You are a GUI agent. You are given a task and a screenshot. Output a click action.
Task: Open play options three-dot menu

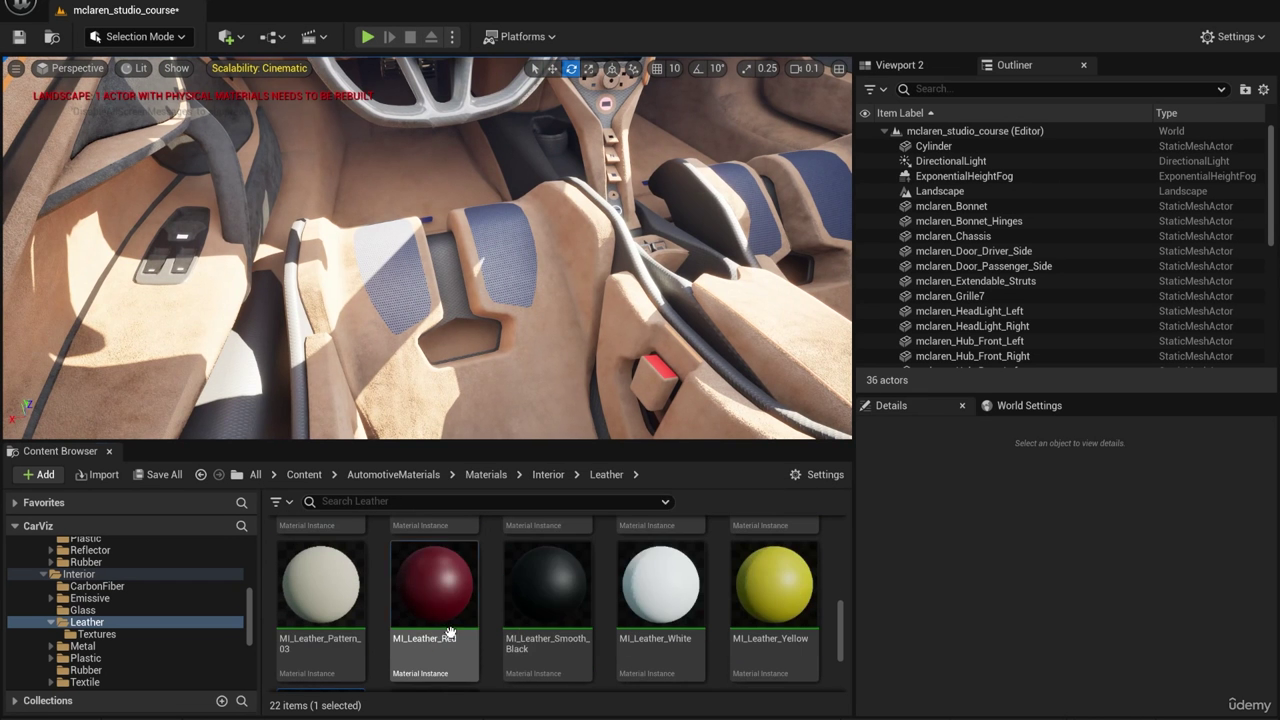pyautogui.click(x=452, y=37)
